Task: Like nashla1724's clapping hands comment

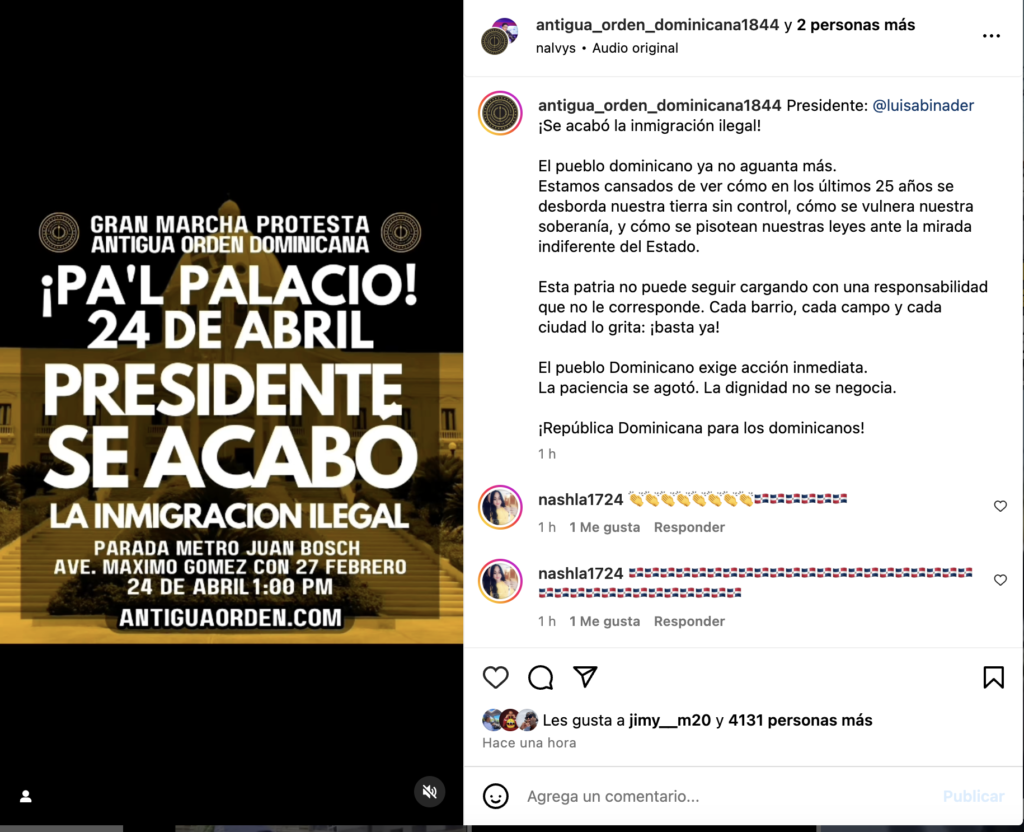Action: coord(1000,506)
